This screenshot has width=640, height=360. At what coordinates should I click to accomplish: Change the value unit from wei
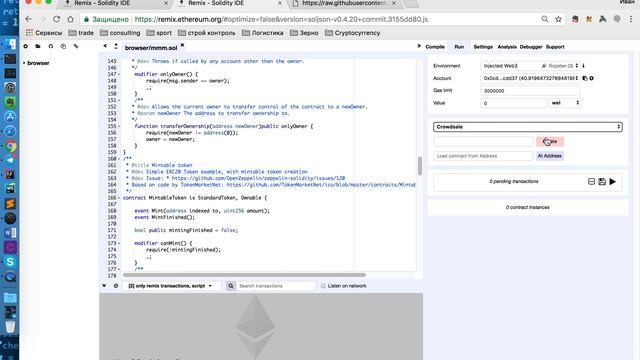(x=564, y=103)
